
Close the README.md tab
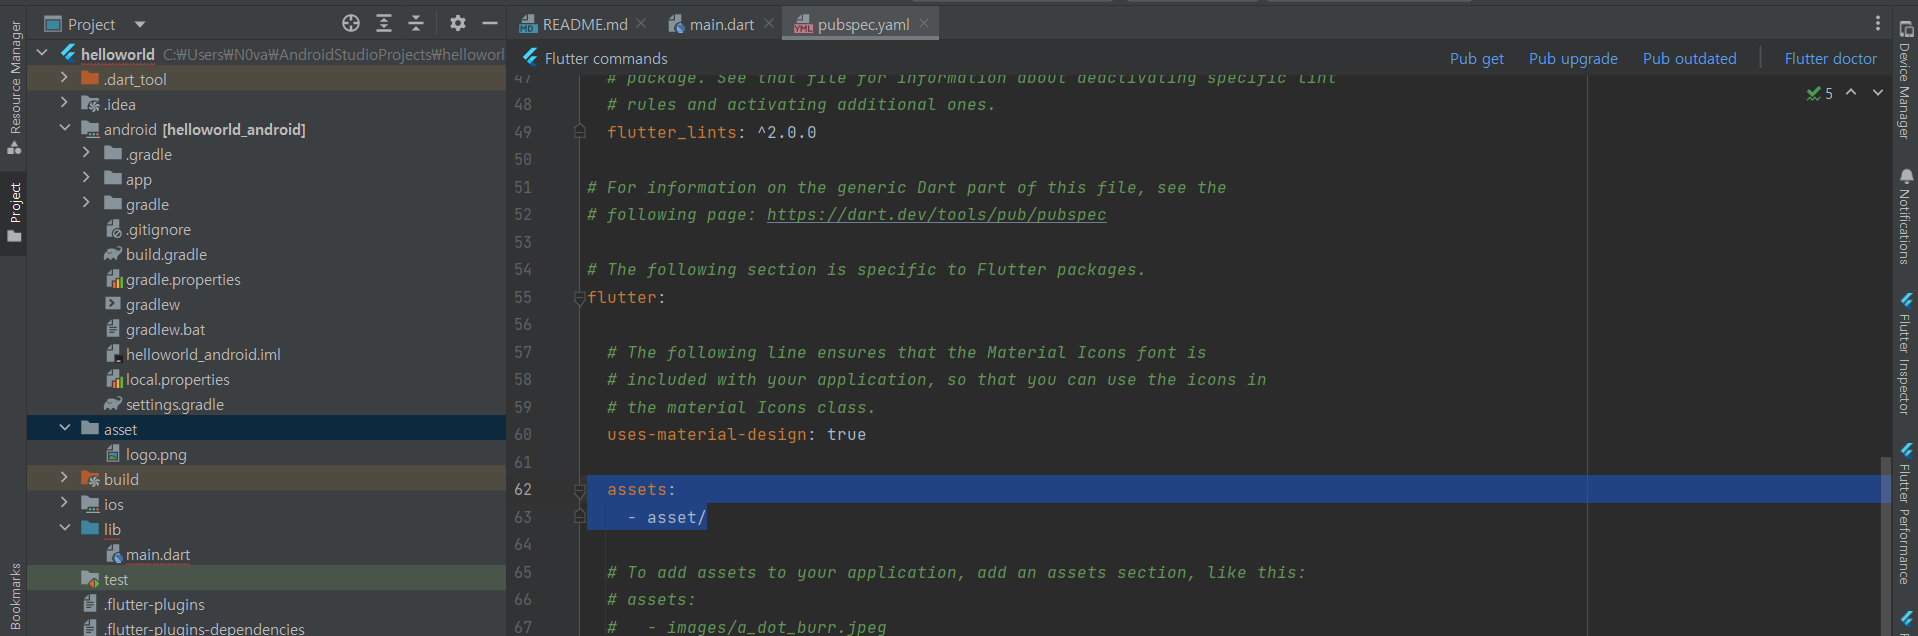click(641, 23)
